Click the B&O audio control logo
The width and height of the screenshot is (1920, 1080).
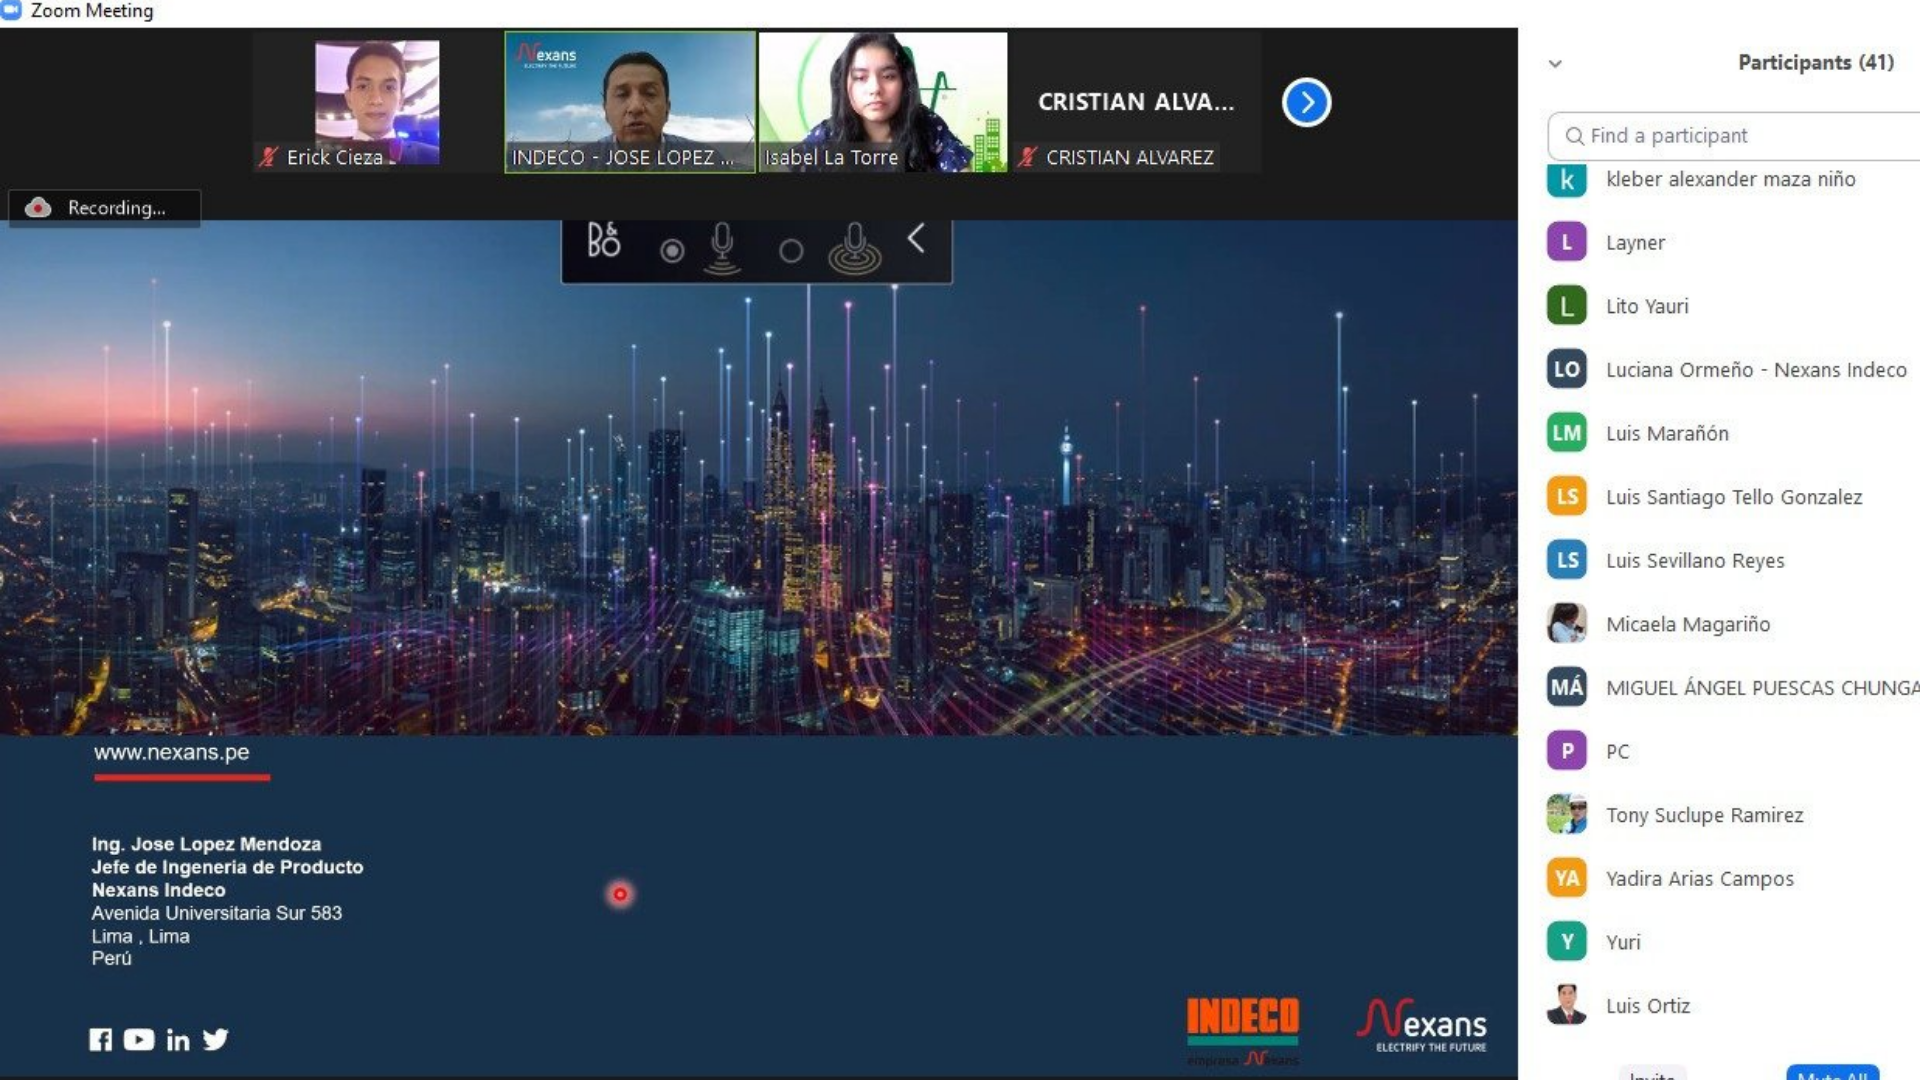pyautogui.click(x=603, y=241)
